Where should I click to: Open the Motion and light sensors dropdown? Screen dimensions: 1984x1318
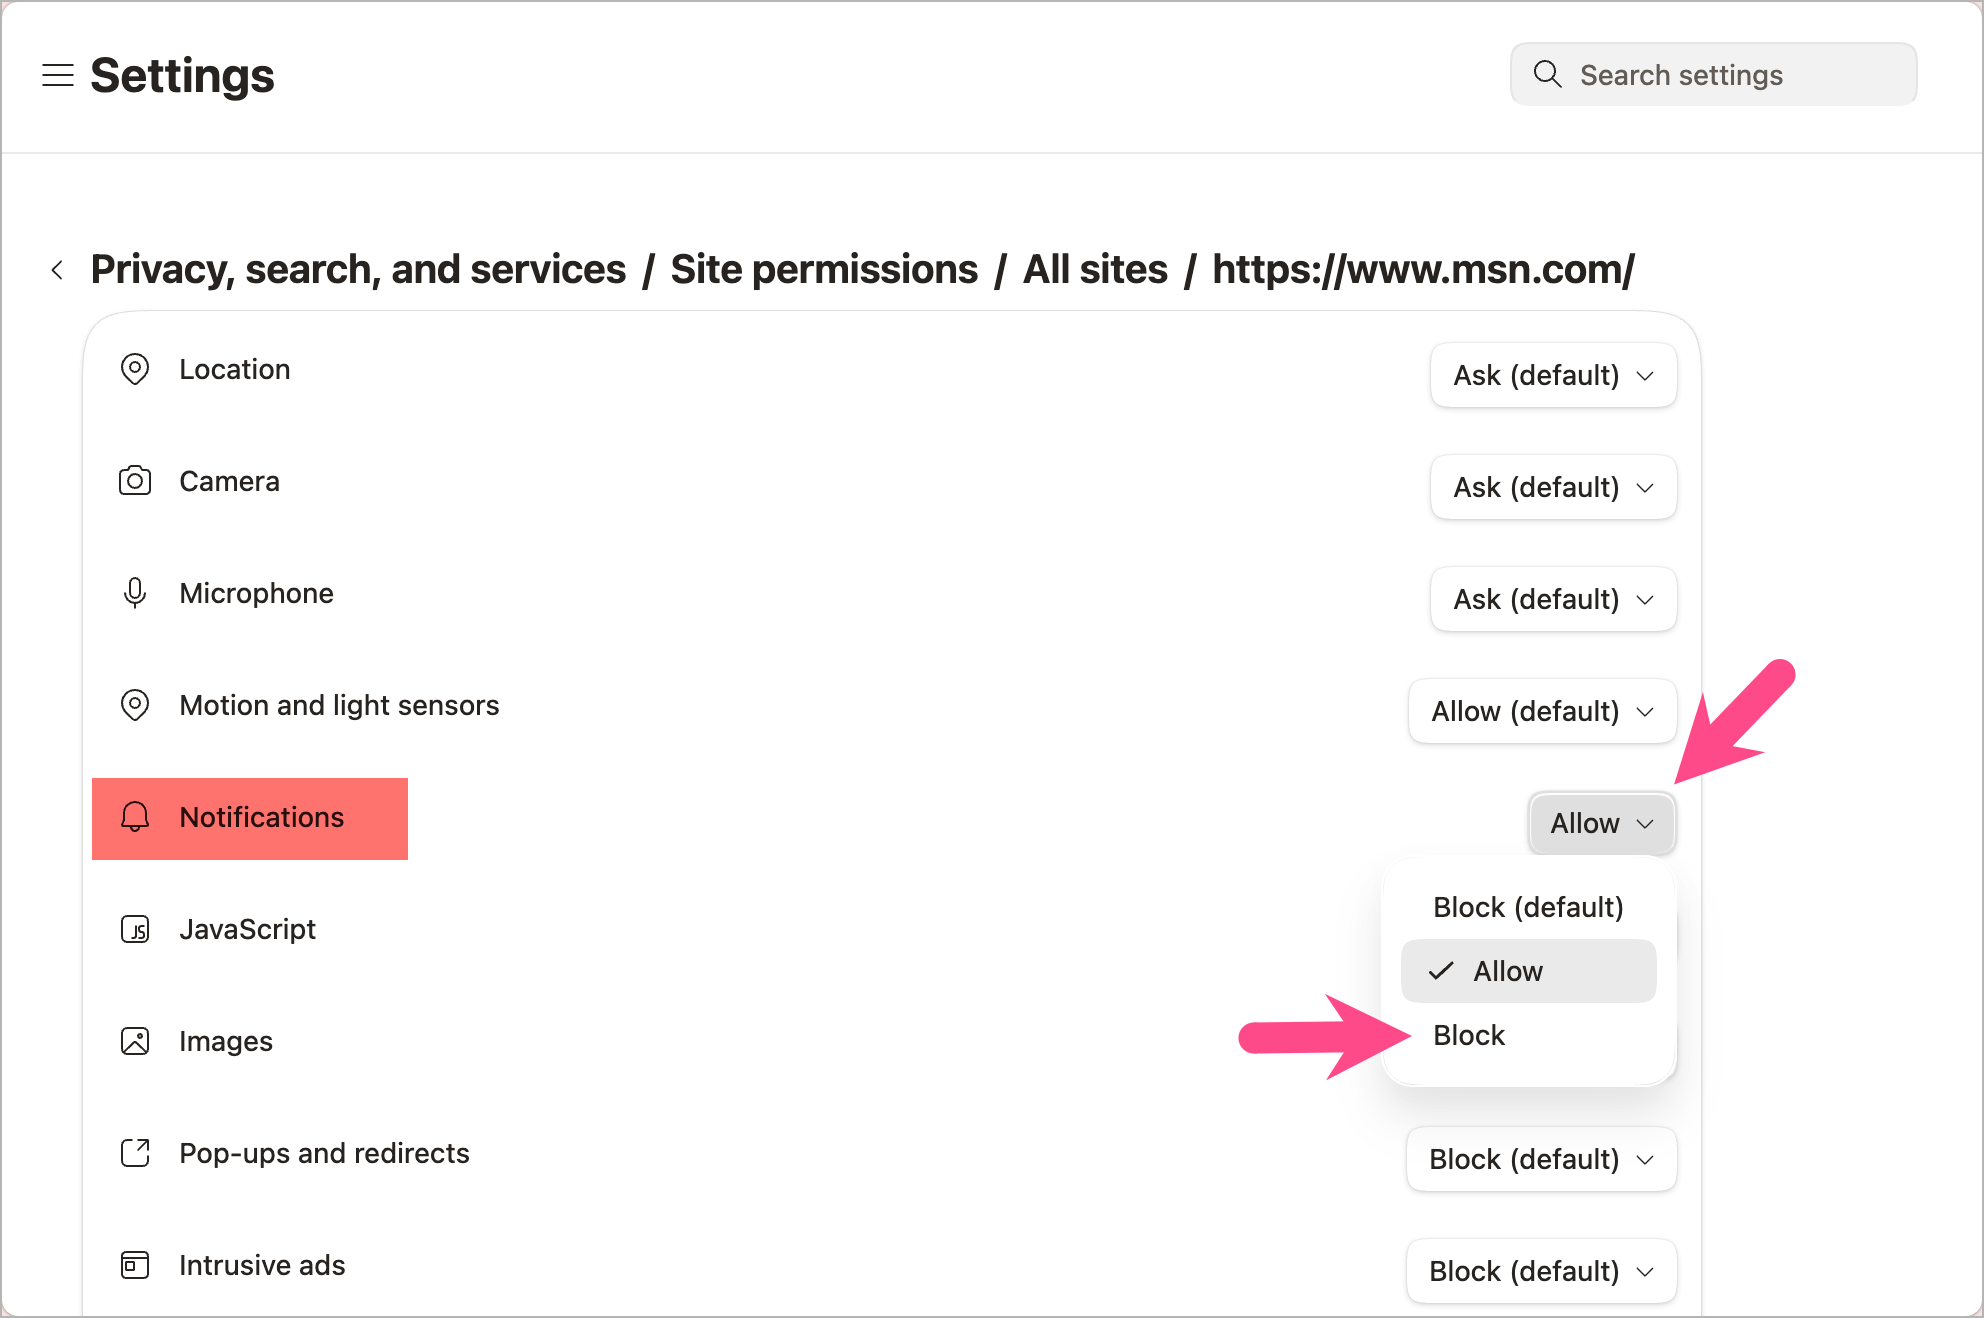pyautogui.click(x=1542, y=711)
